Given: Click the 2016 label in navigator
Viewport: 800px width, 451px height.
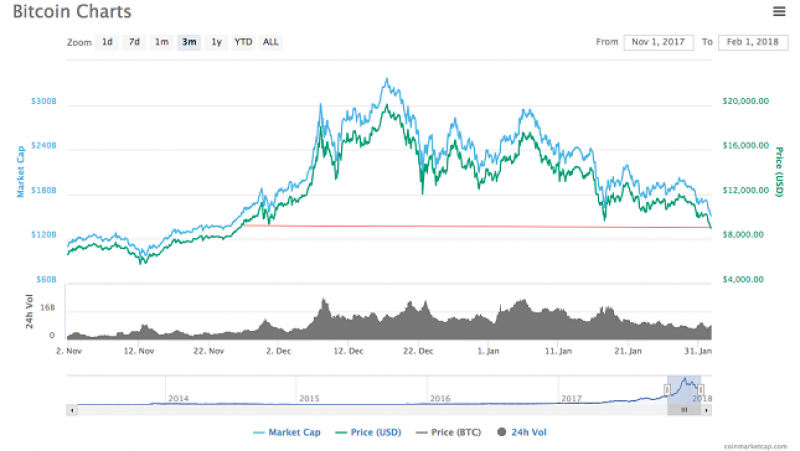Looking at the screenshot, I should point(440,398).
